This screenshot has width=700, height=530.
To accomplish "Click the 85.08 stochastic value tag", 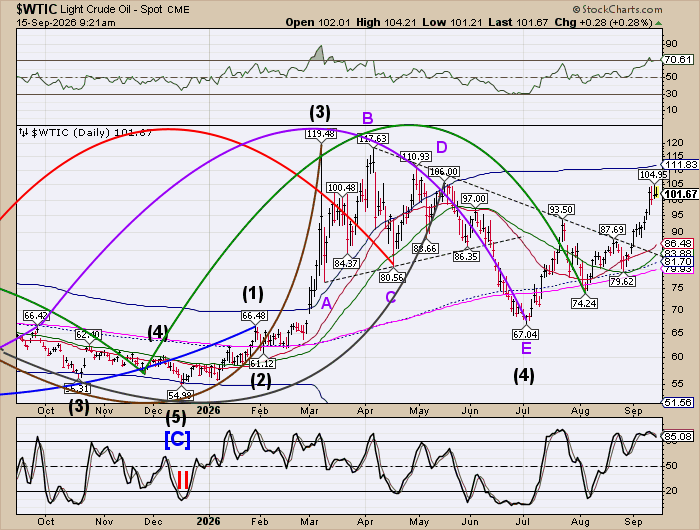I will pos(678,436).
